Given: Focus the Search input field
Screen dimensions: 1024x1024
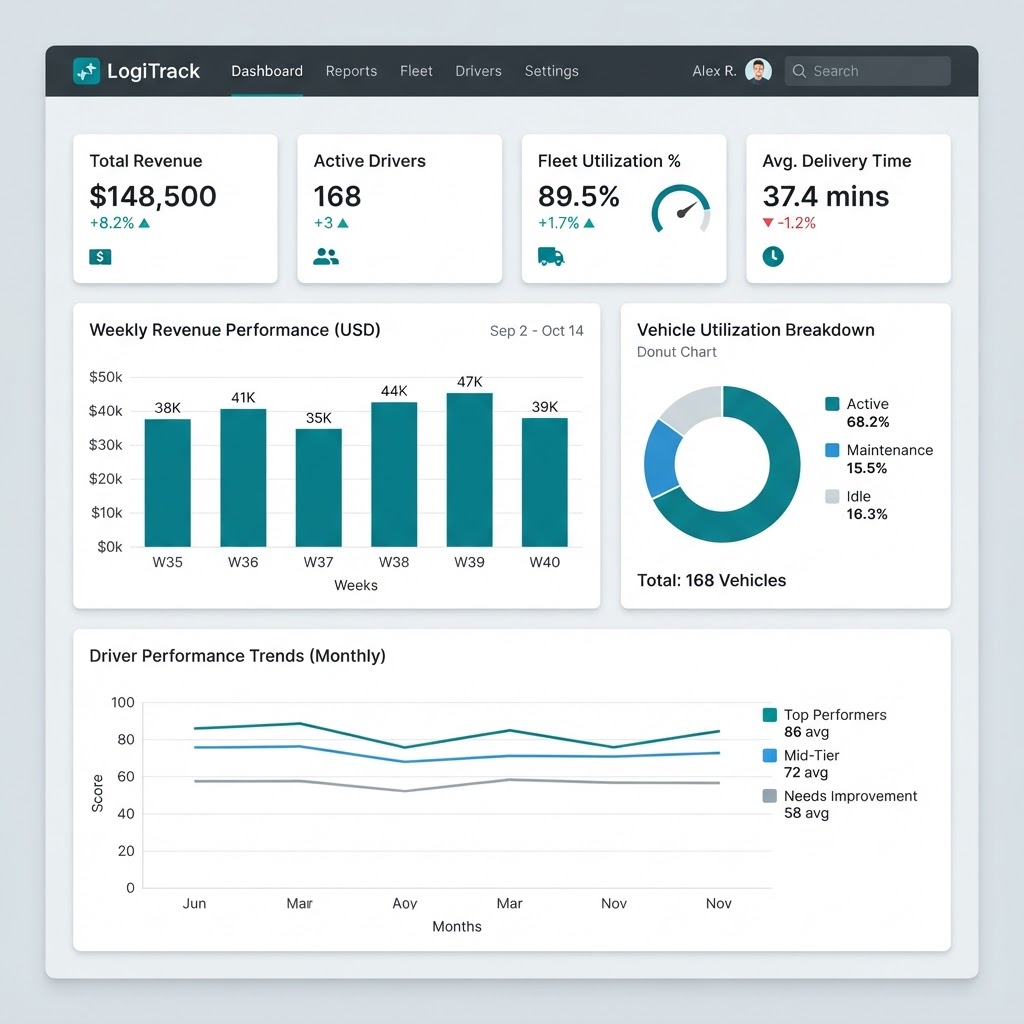Looking at the screenshot, I should [867, 71].
